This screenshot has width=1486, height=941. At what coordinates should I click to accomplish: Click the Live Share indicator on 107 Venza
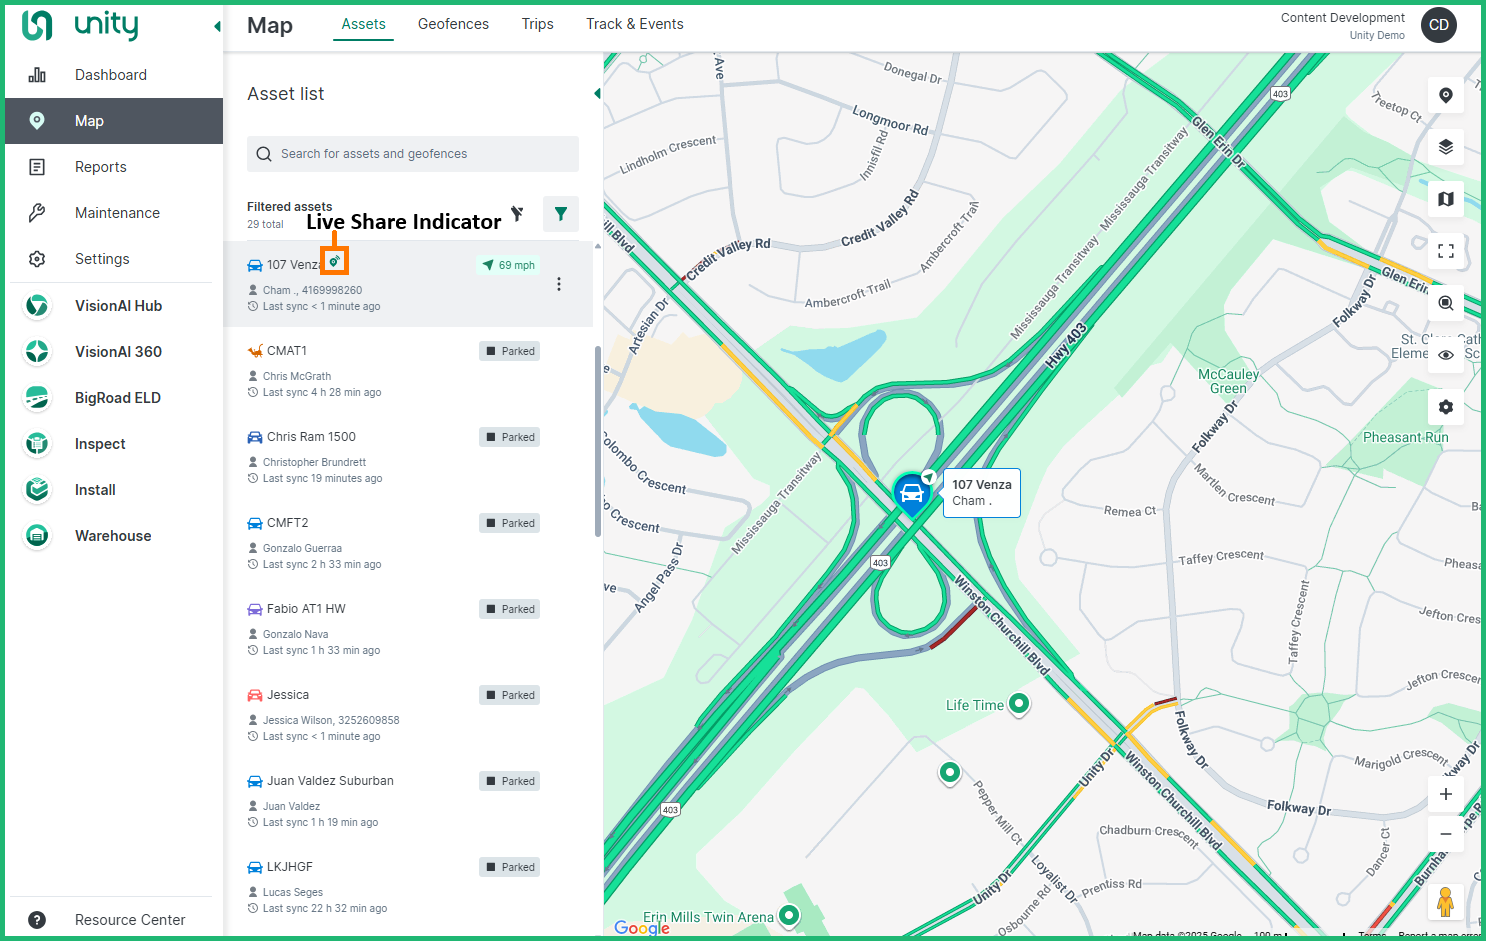[335, 261]
